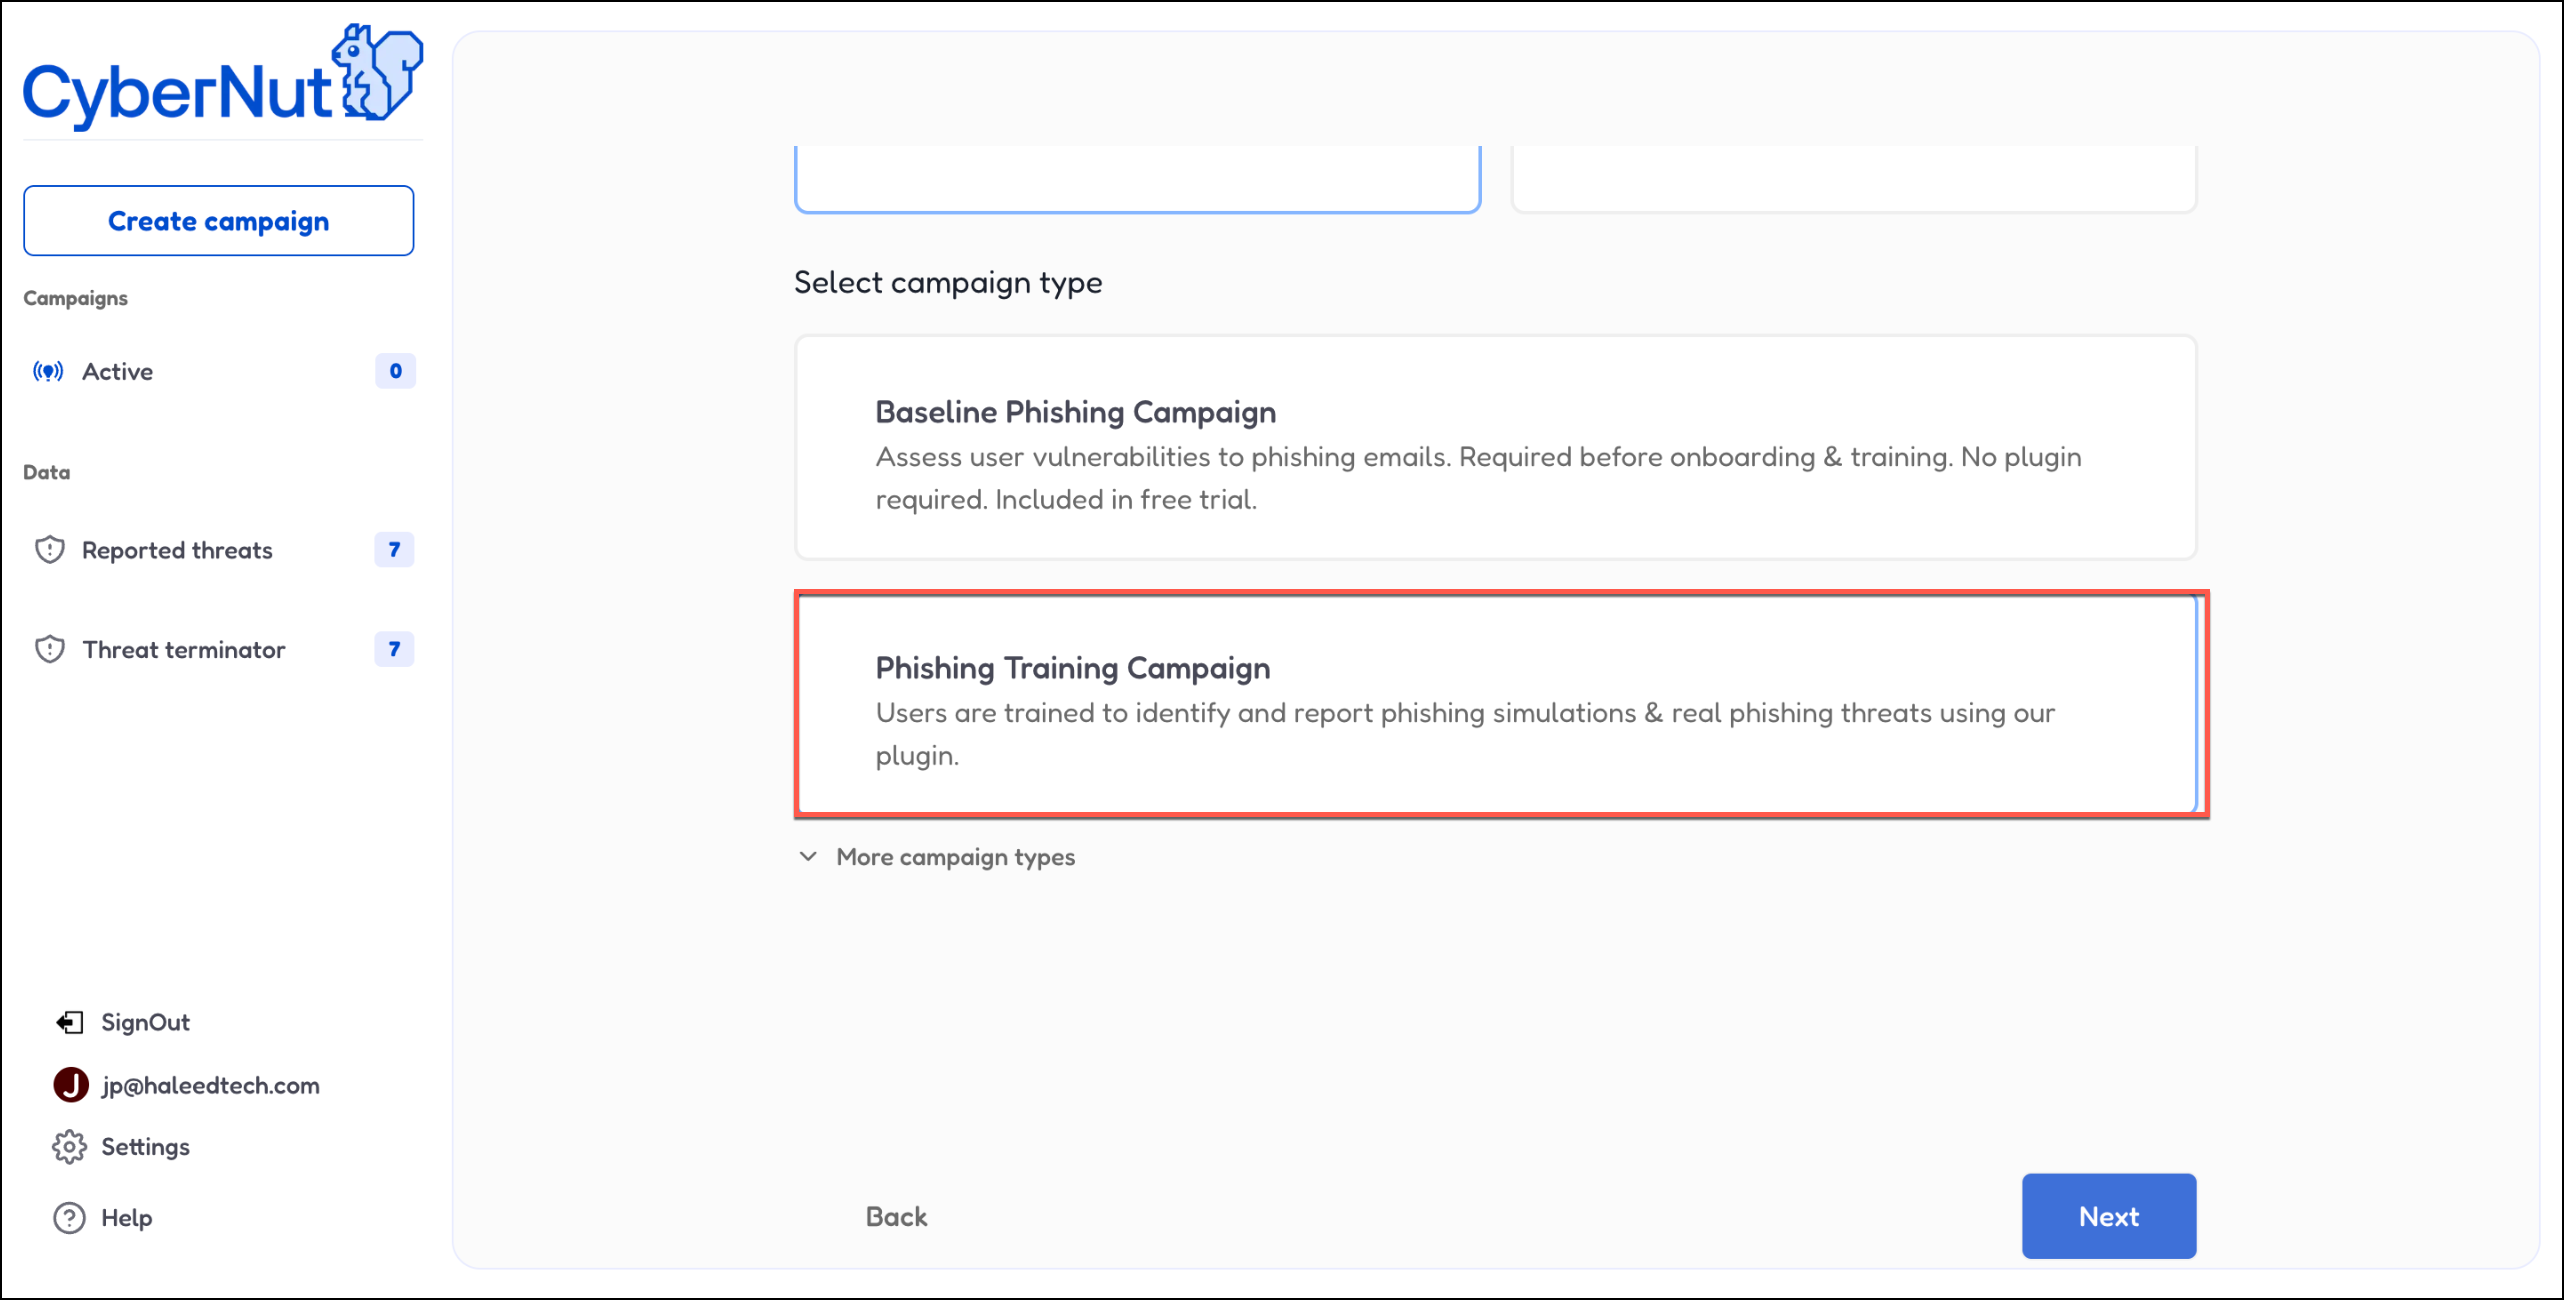The image size is (2564, 1300).
Task: Click the Create campaign button
Action: [218, 221]
